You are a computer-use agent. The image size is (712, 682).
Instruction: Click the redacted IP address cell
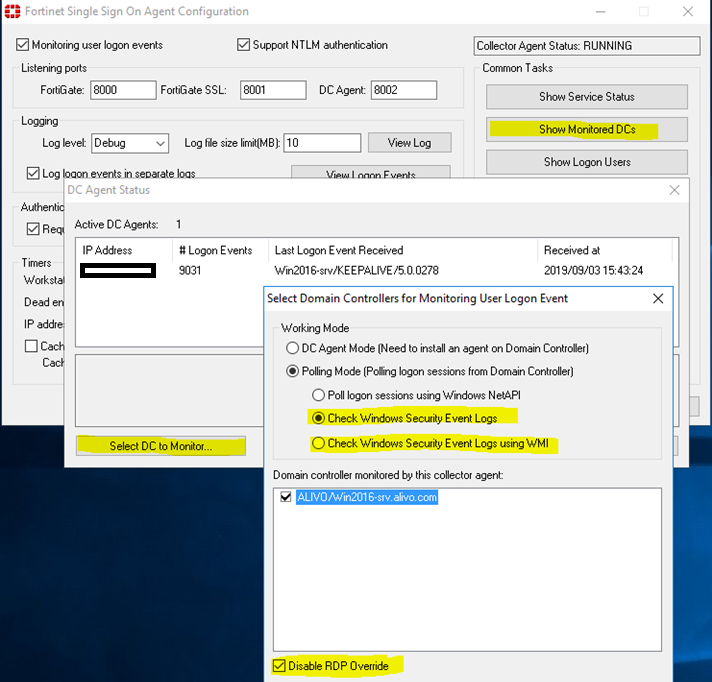click(x=118, y=271)
